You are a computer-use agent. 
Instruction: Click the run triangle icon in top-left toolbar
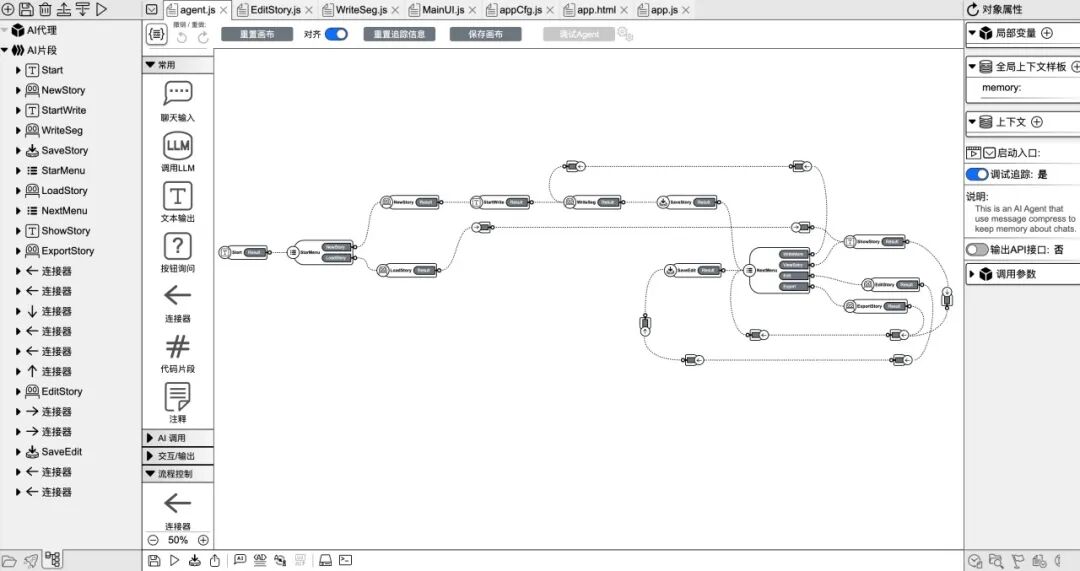[x=101, y=9]
